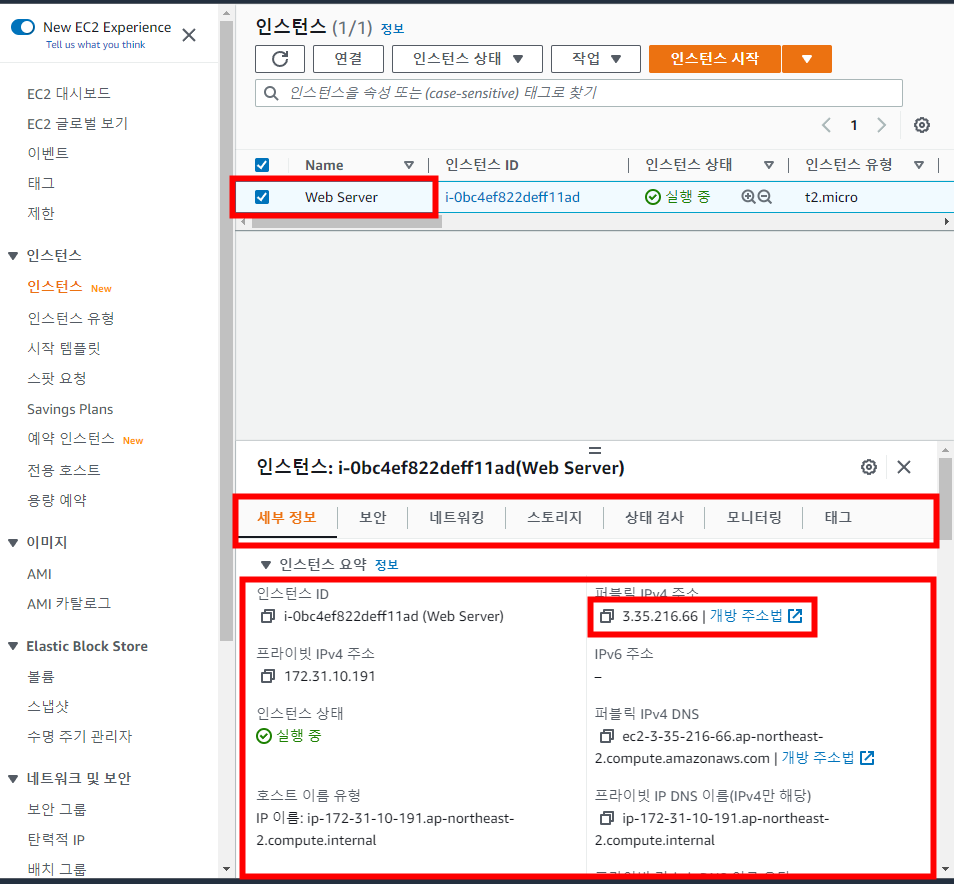The height and width of the screenshot is (884, 954).
Task: Close the instance detail panel
Action: pos(904,467)
